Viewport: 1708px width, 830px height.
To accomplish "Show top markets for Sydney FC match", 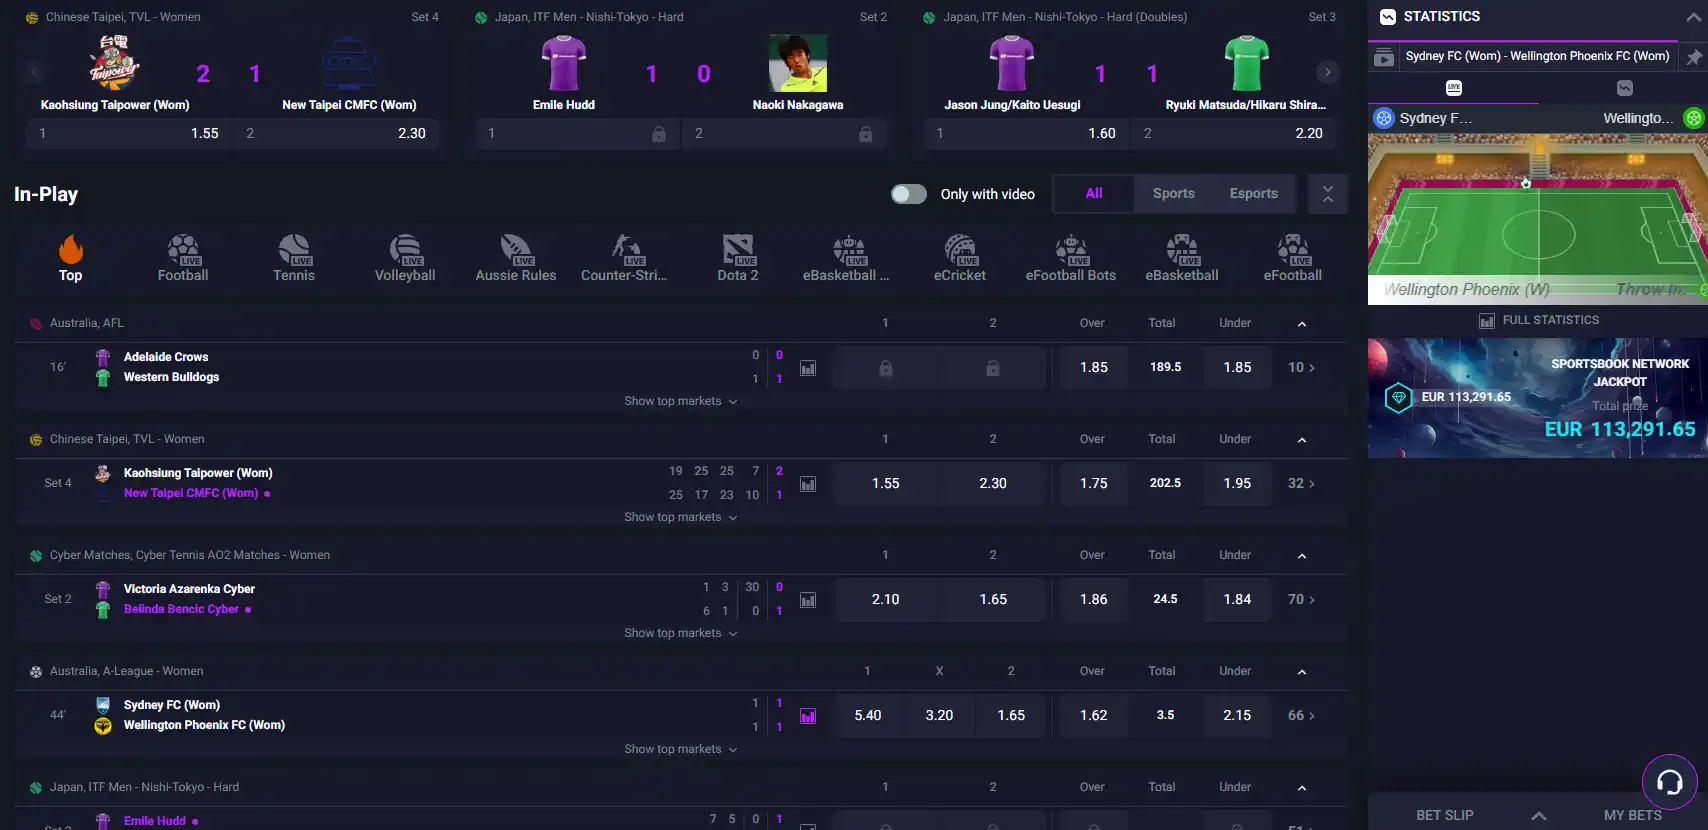I will click(680, 749).
